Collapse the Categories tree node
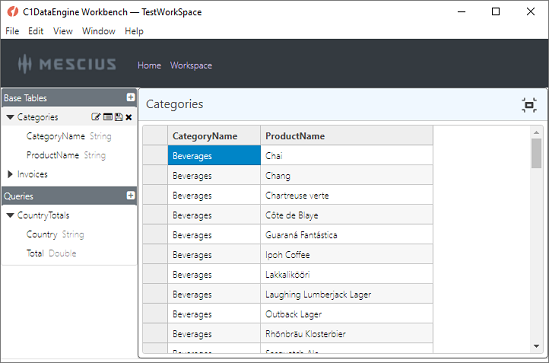Screen dimensions: 549x363 (10, 117)
